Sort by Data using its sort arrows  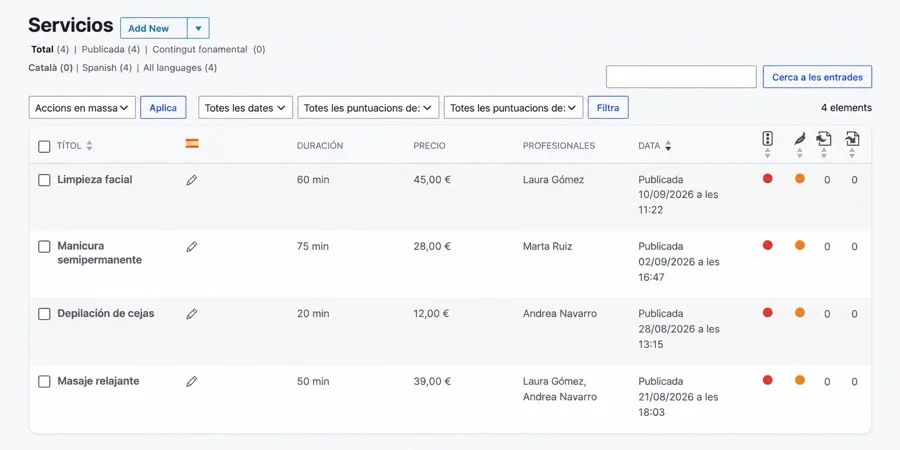668,146
